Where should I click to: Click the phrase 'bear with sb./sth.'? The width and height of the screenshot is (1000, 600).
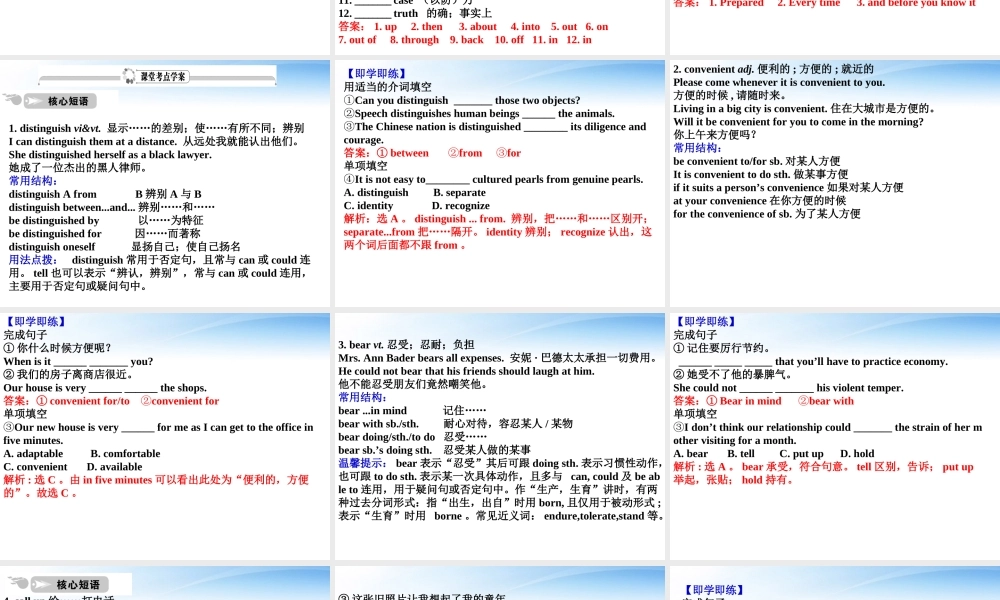(x=378, y=424)
